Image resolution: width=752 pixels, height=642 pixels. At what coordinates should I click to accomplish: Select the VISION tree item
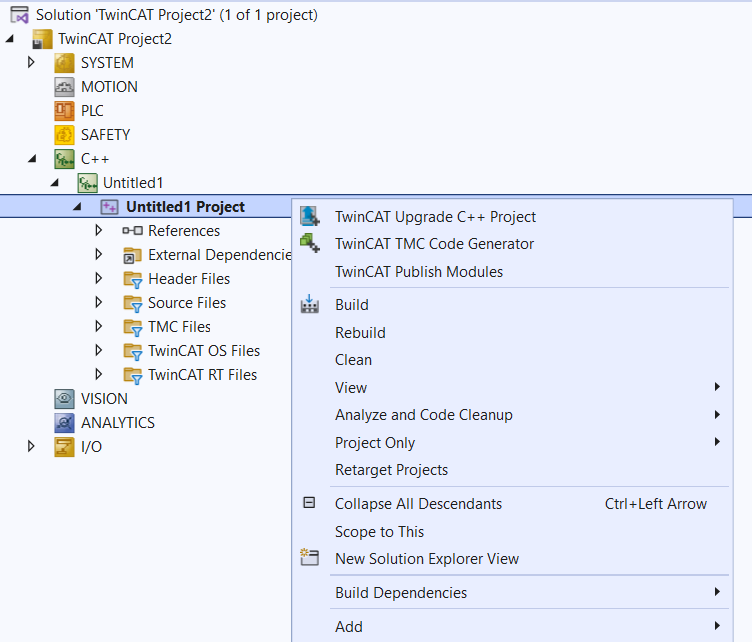tap(104, 399)
